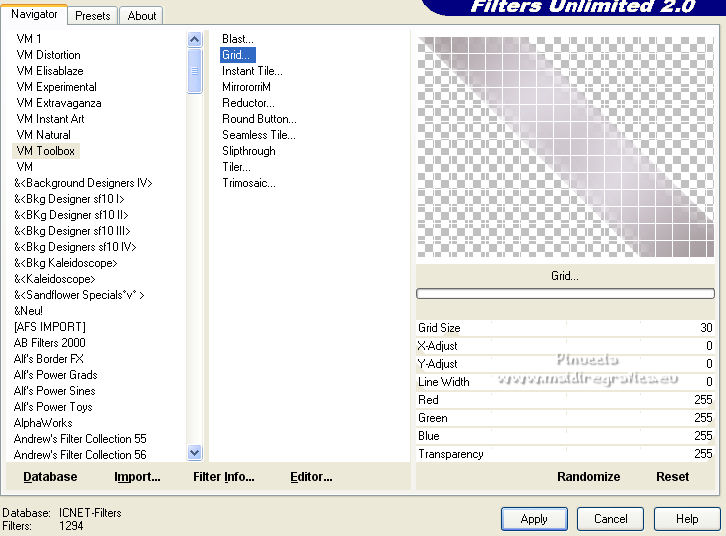Select the VM 1 category
Image resolution: width=726 pixels, height=536 pixels.
(x=29, y=39)
